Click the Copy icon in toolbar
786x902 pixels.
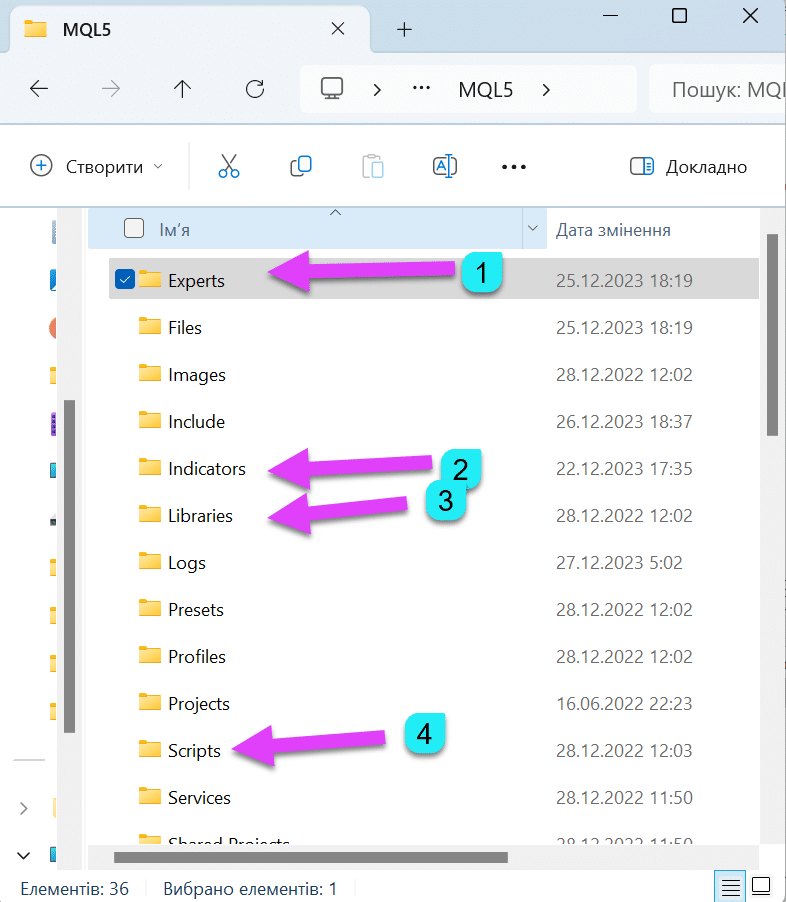pos(301,167)
